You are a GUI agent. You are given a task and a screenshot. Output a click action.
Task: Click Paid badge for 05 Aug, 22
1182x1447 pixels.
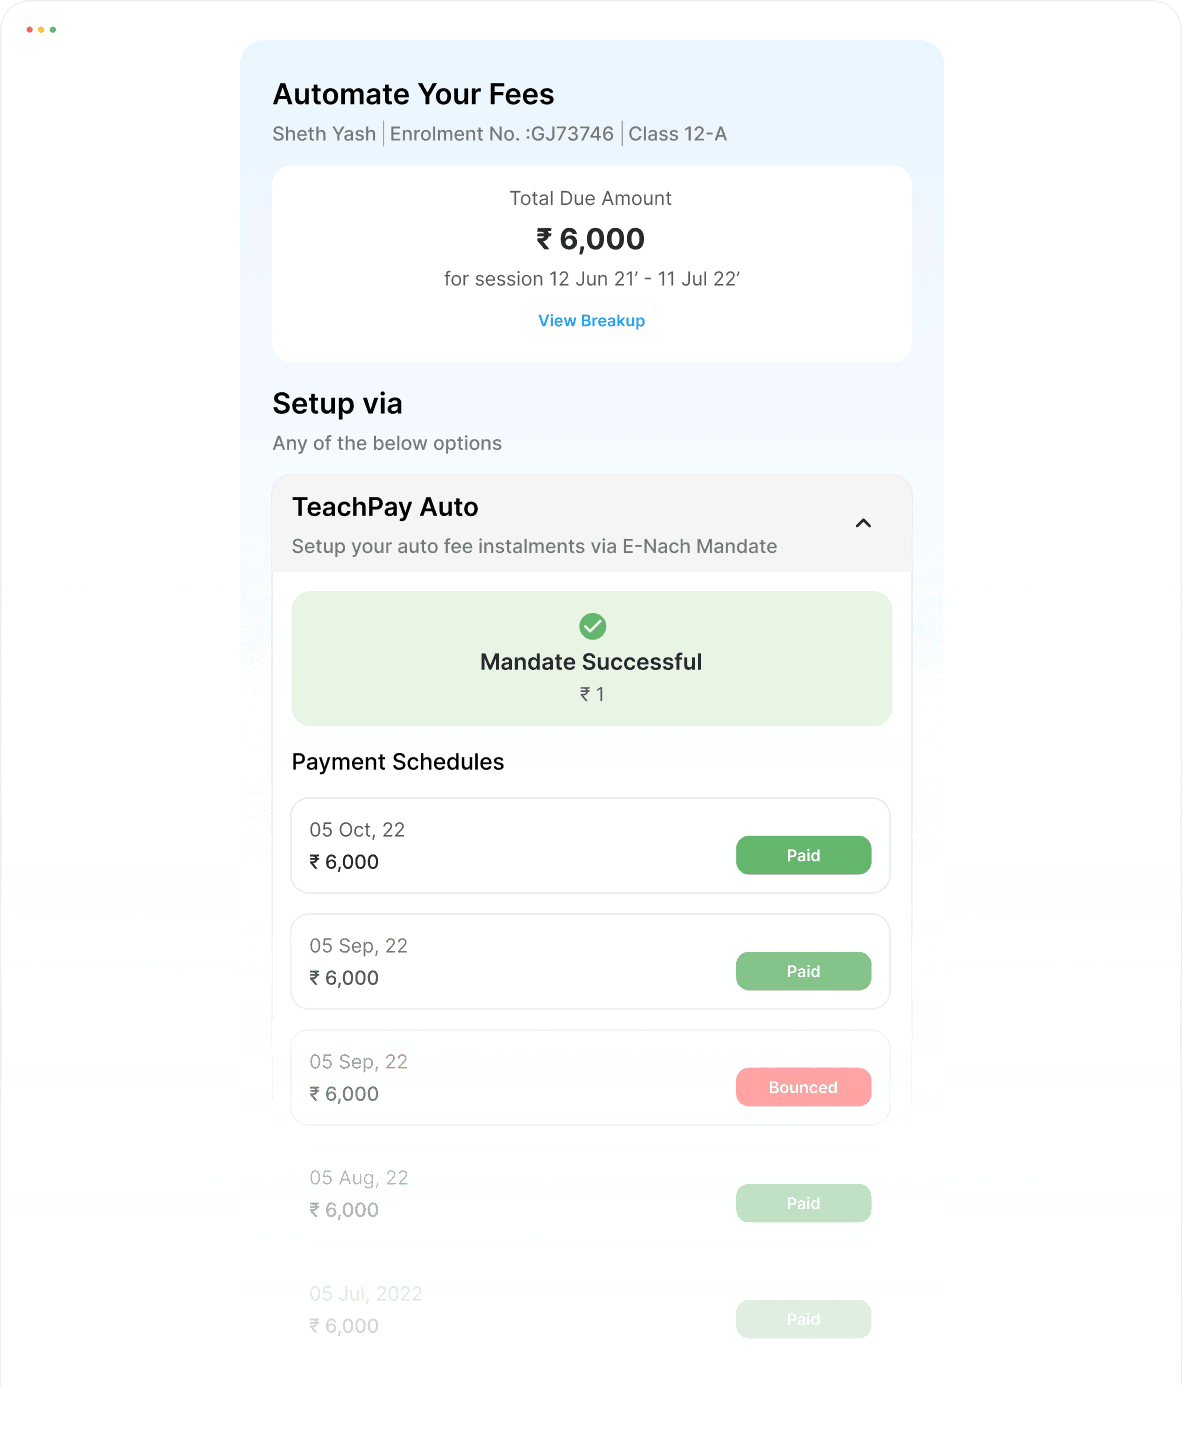(804, 1203)
